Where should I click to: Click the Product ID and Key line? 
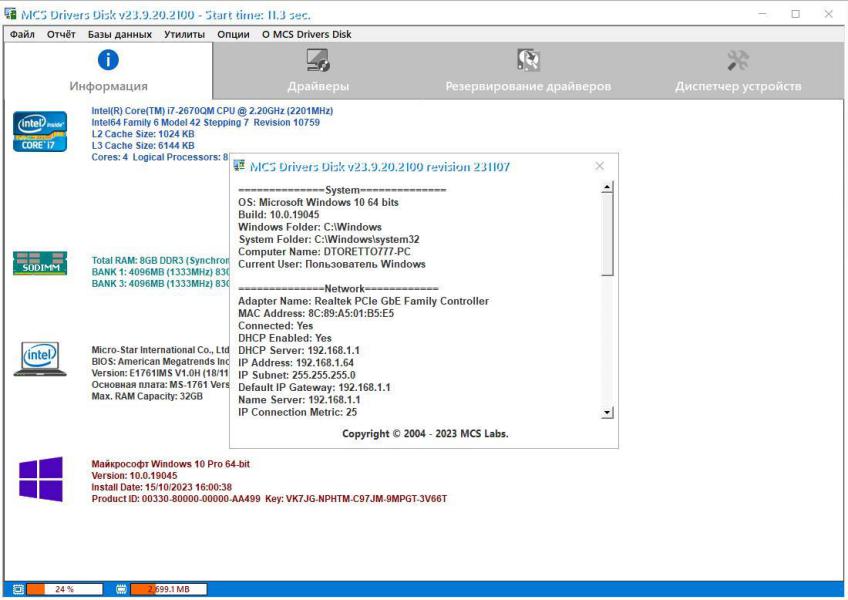[269, 499]
